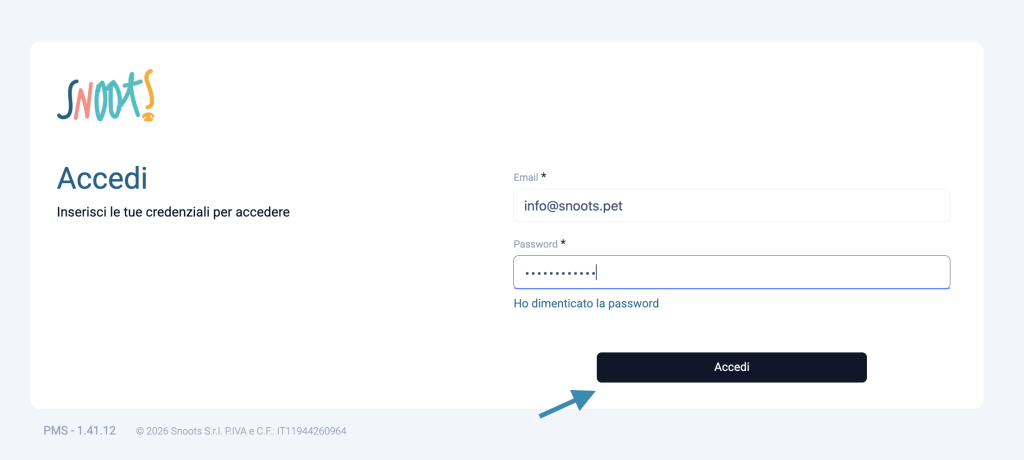Image resolution: width=1024 pixels, height=460 pixels.
Task: Click the asterisk next to the Email label
Action: coord(544,176)
